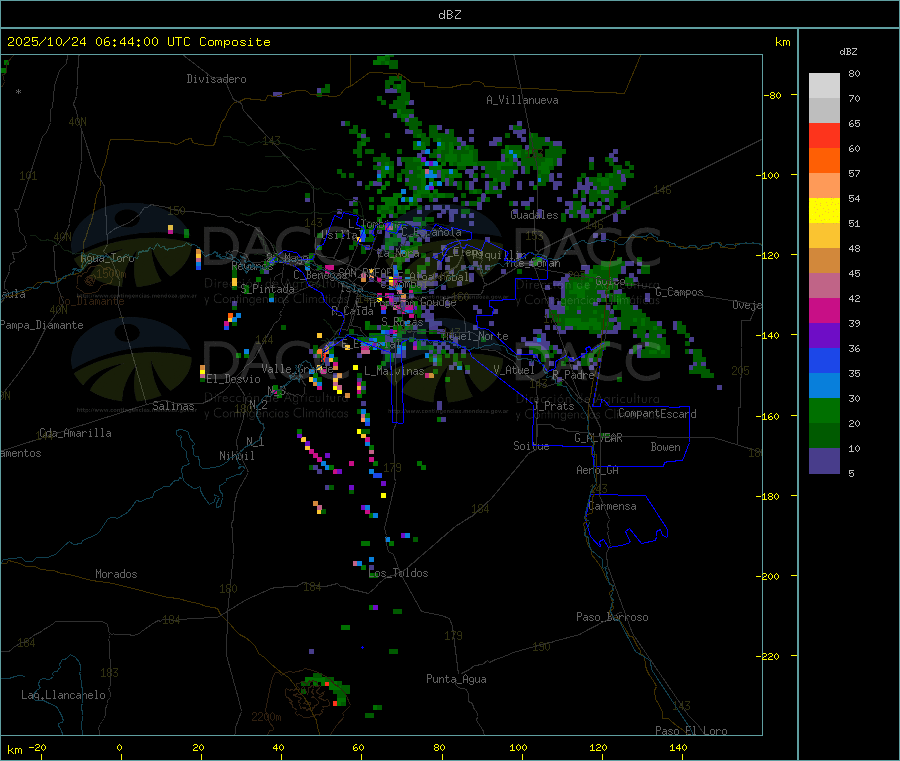This screenshot has height=761, width=900.
Task: Click the km unit label at bottom left
Action: click(14, 750)
